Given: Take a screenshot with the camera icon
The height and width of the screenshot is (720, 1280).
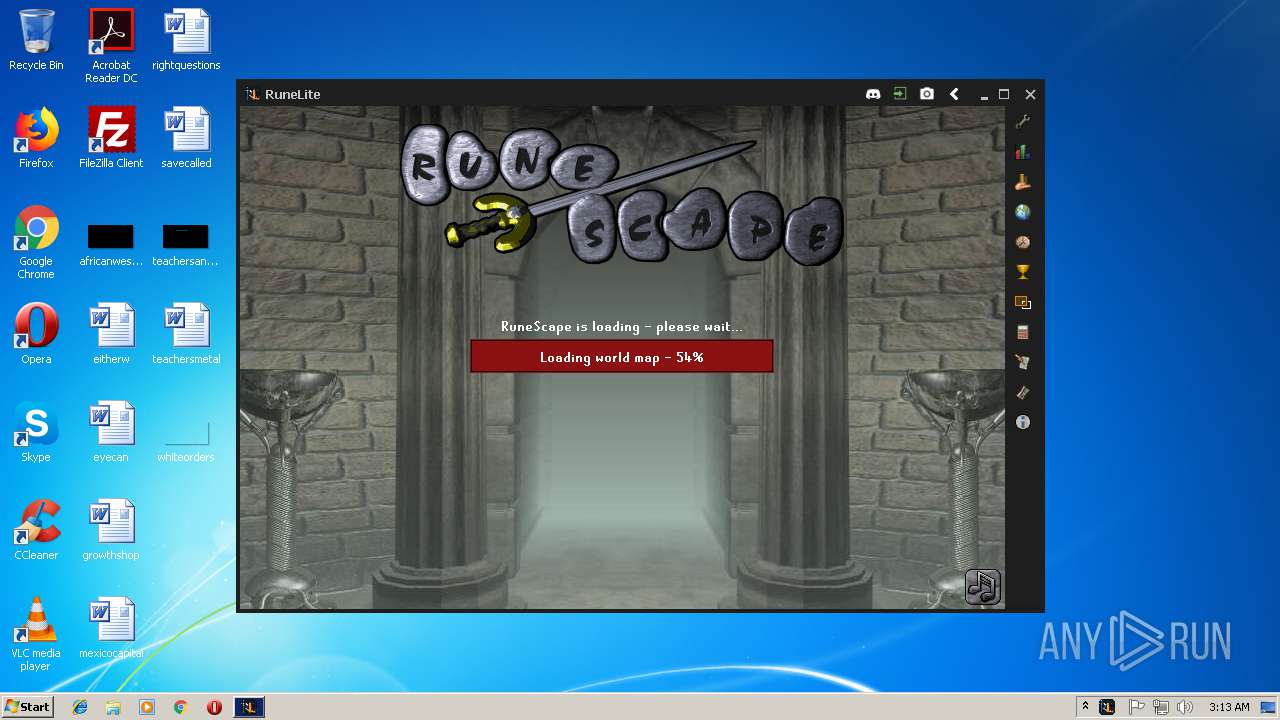Looking at the screenshot, I should (x=927, y=94).
